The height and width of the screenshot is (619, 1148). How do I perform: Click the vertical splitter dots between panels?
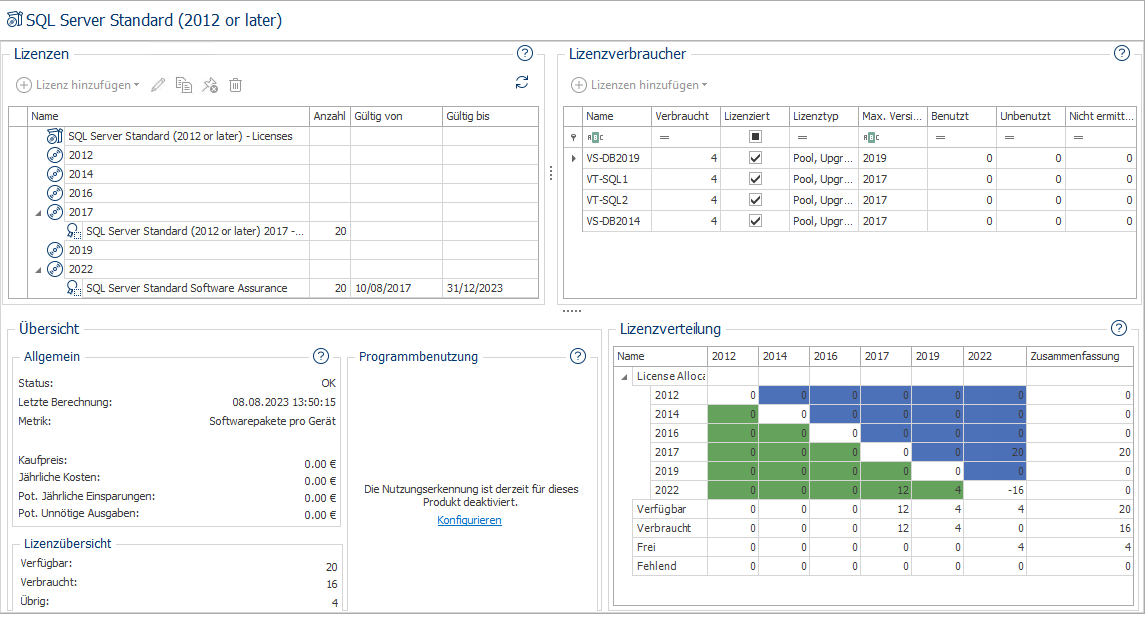(551, 173)
